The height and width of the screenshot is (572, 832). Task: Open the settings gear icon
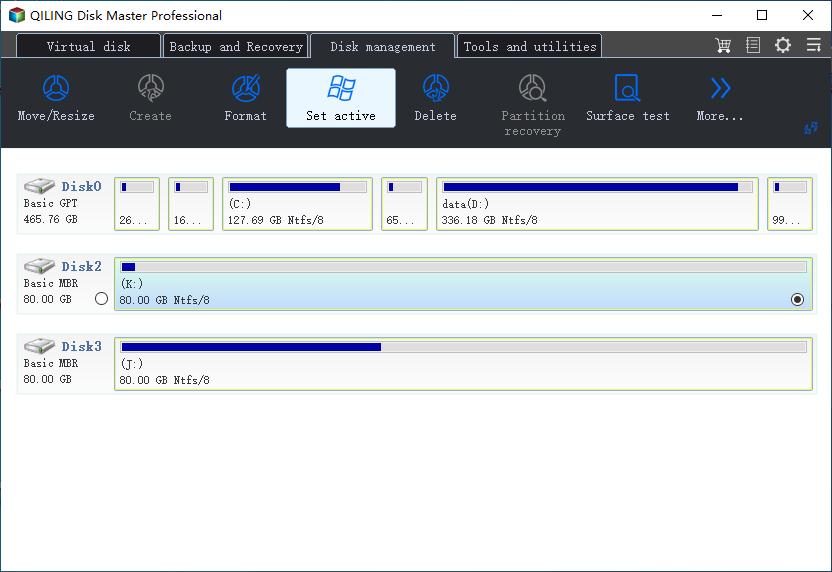(783, 45)
